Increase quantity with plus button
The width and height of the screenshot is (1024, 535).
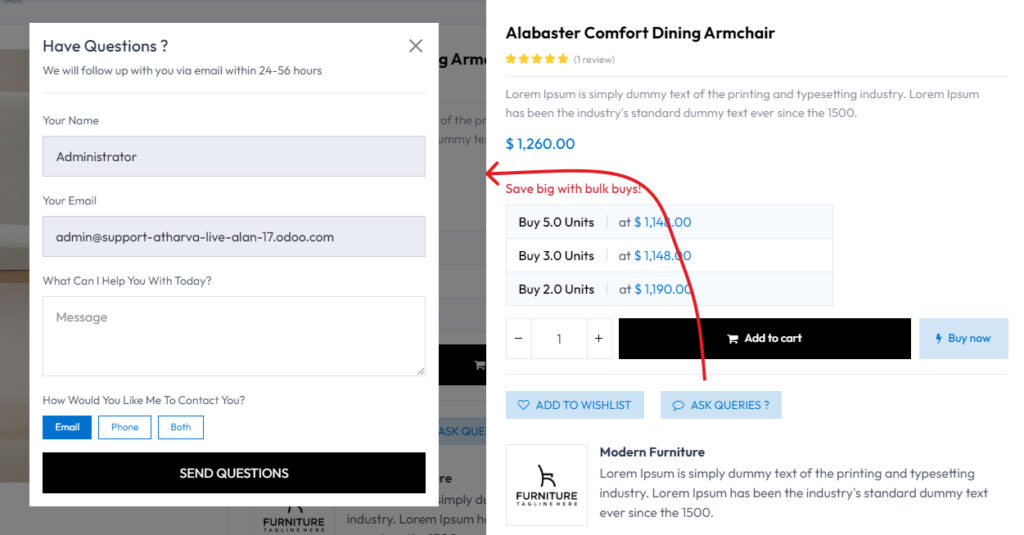598,339
